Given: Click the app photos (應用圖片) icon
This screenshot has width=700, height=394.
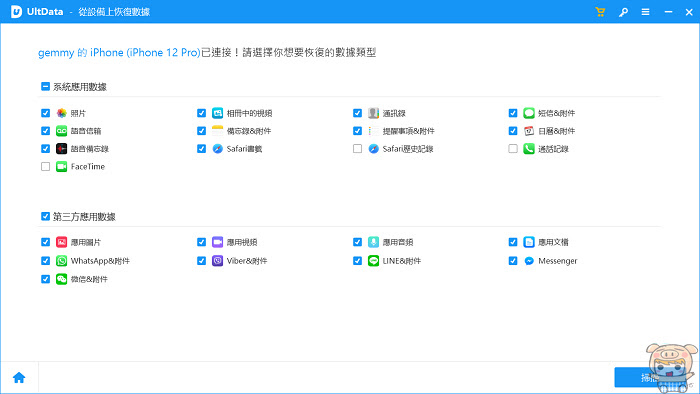Looking at the screenshot, I should tap(62, 242).
